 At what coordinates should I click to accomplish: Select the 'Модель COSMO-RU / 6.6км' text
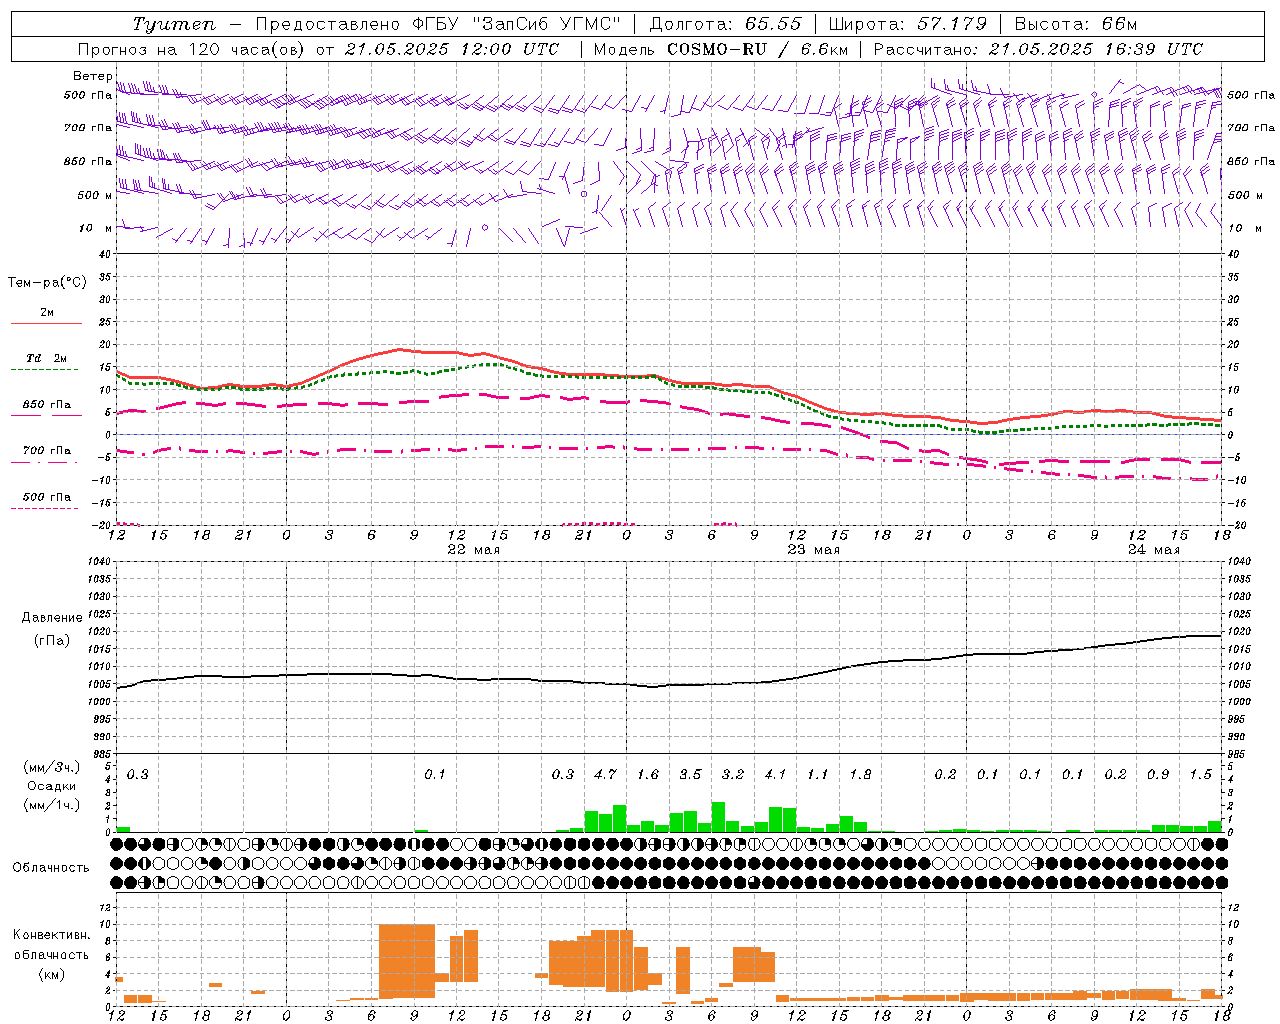tap(720, 49)
